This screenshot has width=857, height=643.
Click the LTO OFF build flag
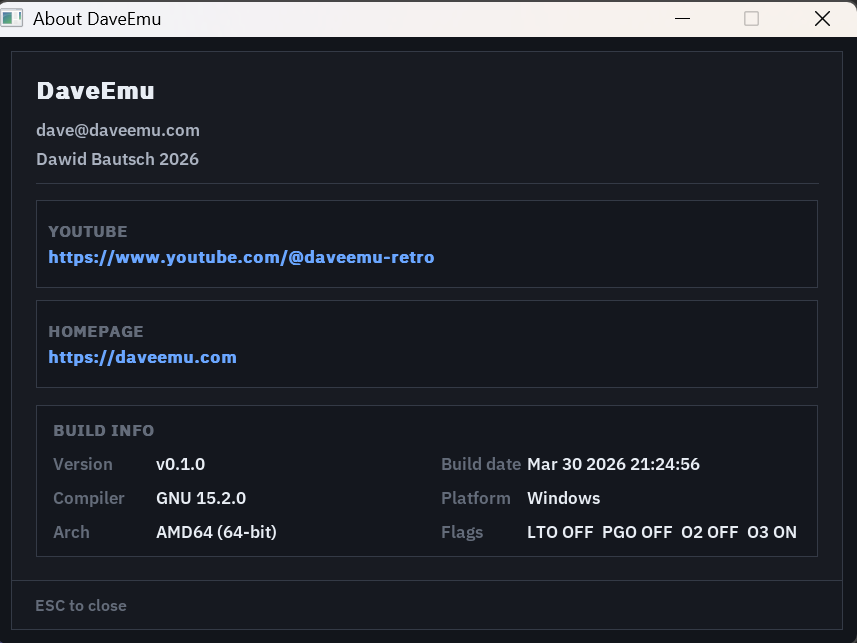560,532
